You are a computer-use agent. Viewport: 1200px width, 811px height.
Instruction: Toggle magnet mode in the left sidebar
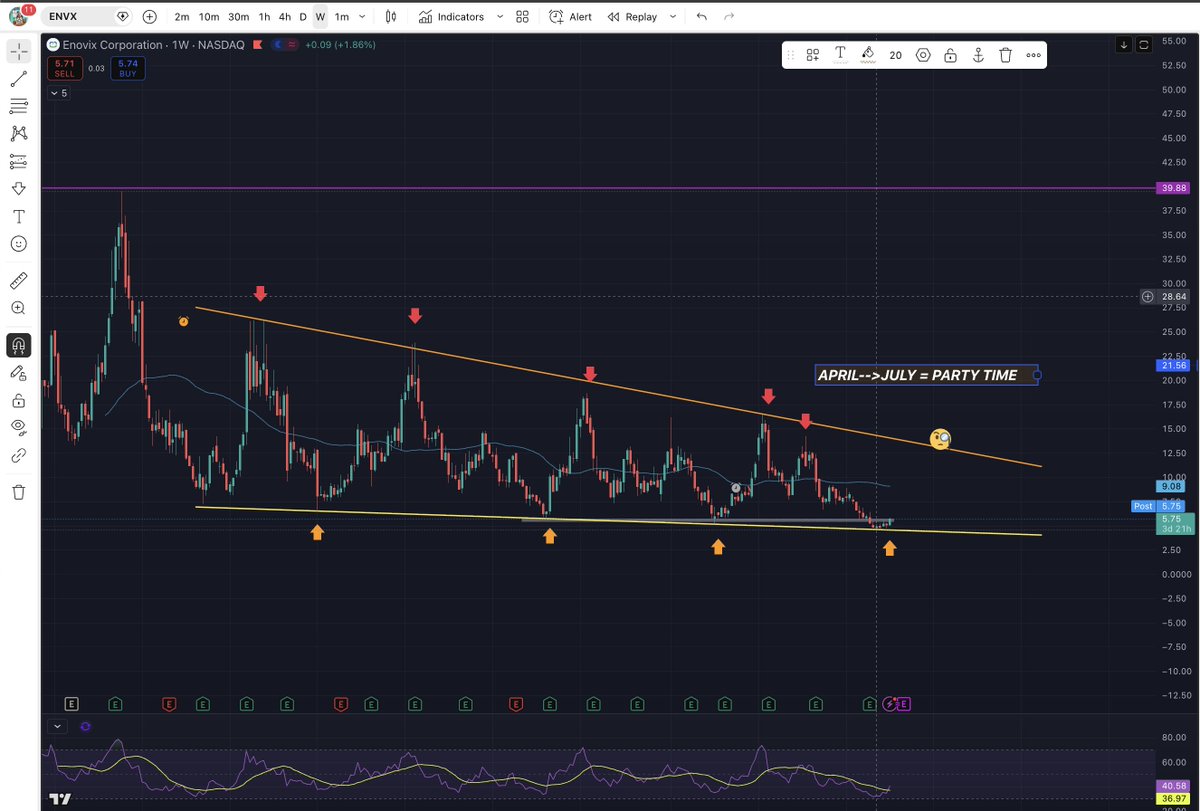(x=18, y=345)
